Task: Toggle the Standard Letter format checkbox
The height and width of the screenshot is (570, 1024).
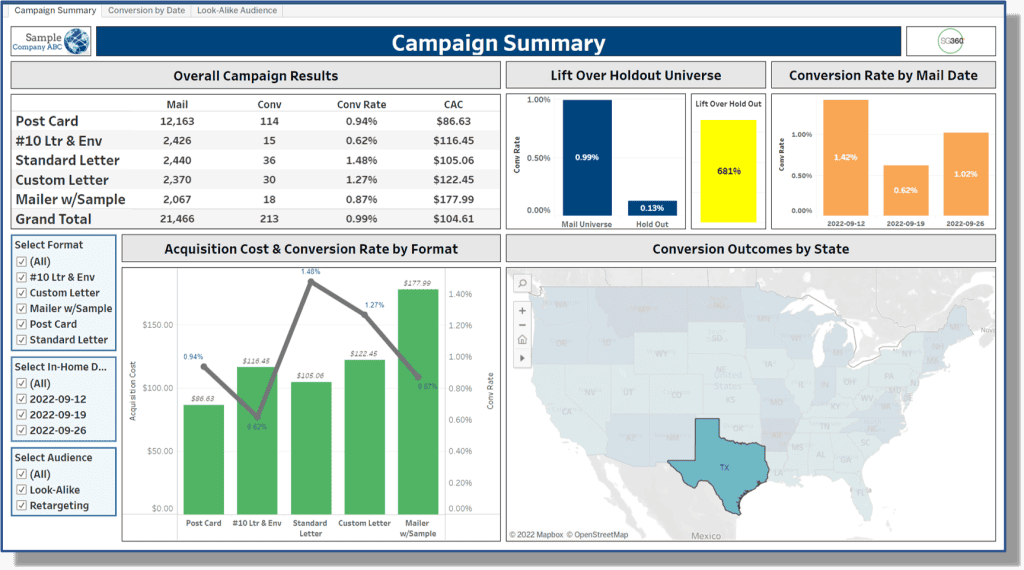Action: [22, 340]
